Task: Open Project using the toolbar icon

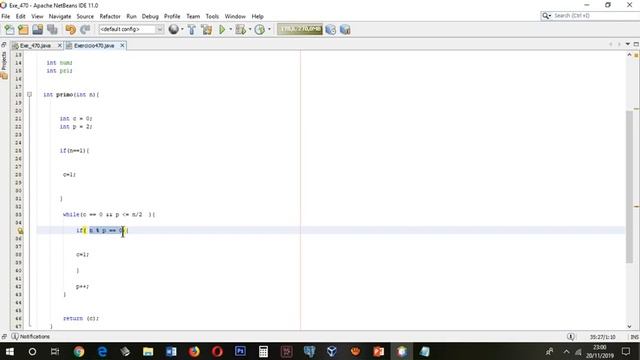Action: pos(38,29)
